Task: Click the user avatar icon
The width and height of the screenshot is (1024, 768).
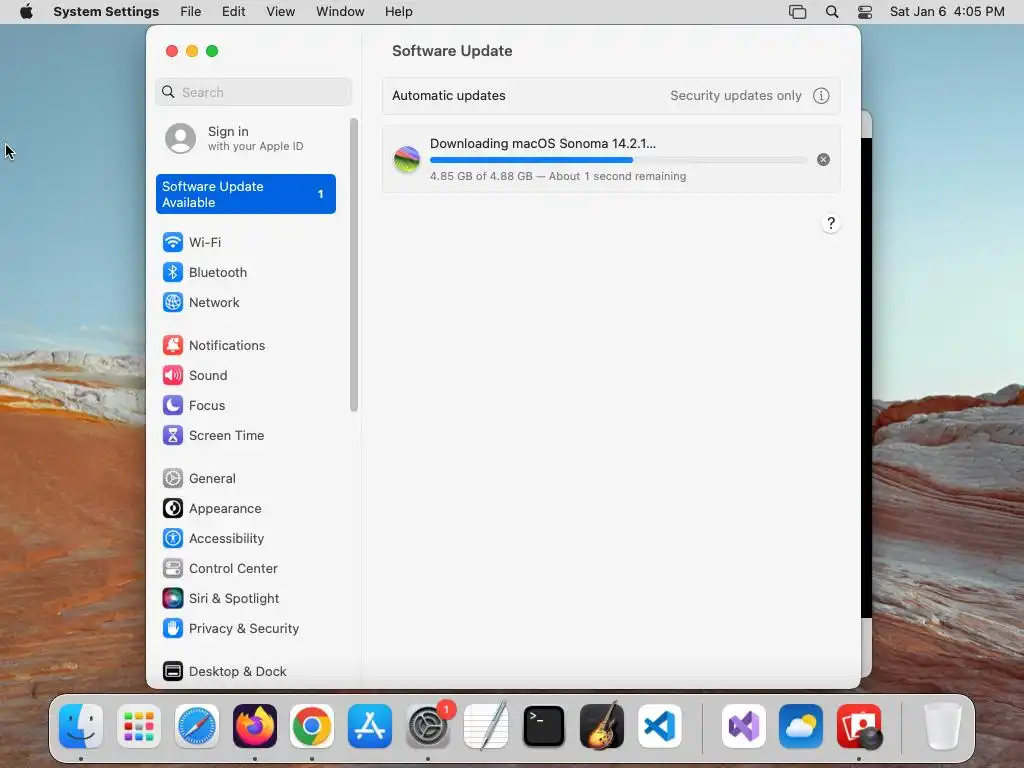Action: click(180, 138)
